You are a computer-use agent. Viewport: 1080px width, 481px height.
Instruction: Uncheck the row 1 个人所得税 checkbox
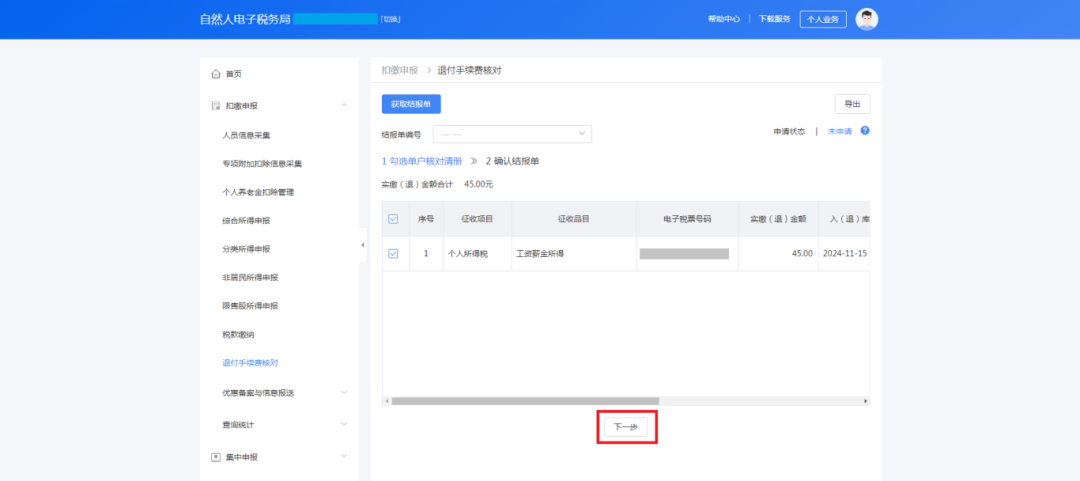tap(393, 254)
